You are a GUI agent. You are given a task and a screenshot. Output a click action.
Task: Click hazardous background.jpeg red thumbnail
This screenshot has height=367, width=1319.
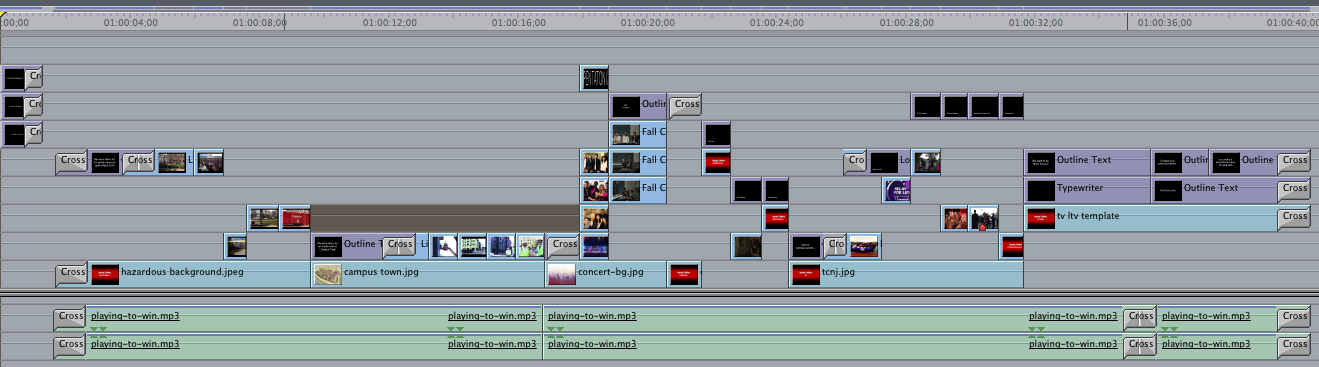coord(104,274)
